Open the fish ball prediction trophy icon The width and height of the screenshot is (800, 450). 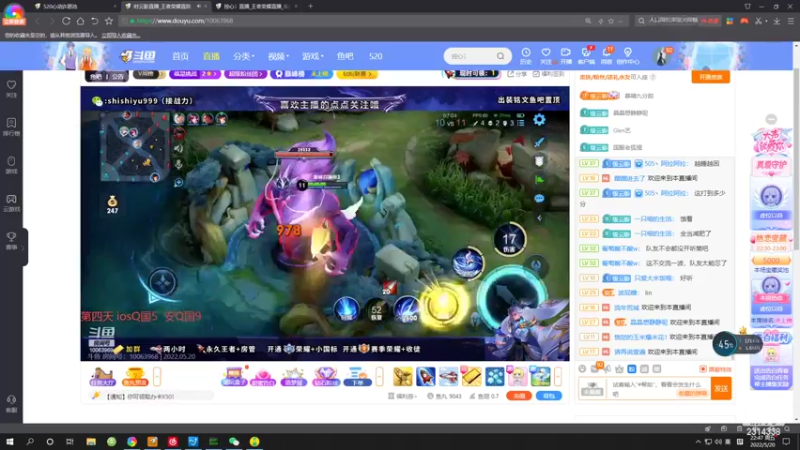click(135, 377)
